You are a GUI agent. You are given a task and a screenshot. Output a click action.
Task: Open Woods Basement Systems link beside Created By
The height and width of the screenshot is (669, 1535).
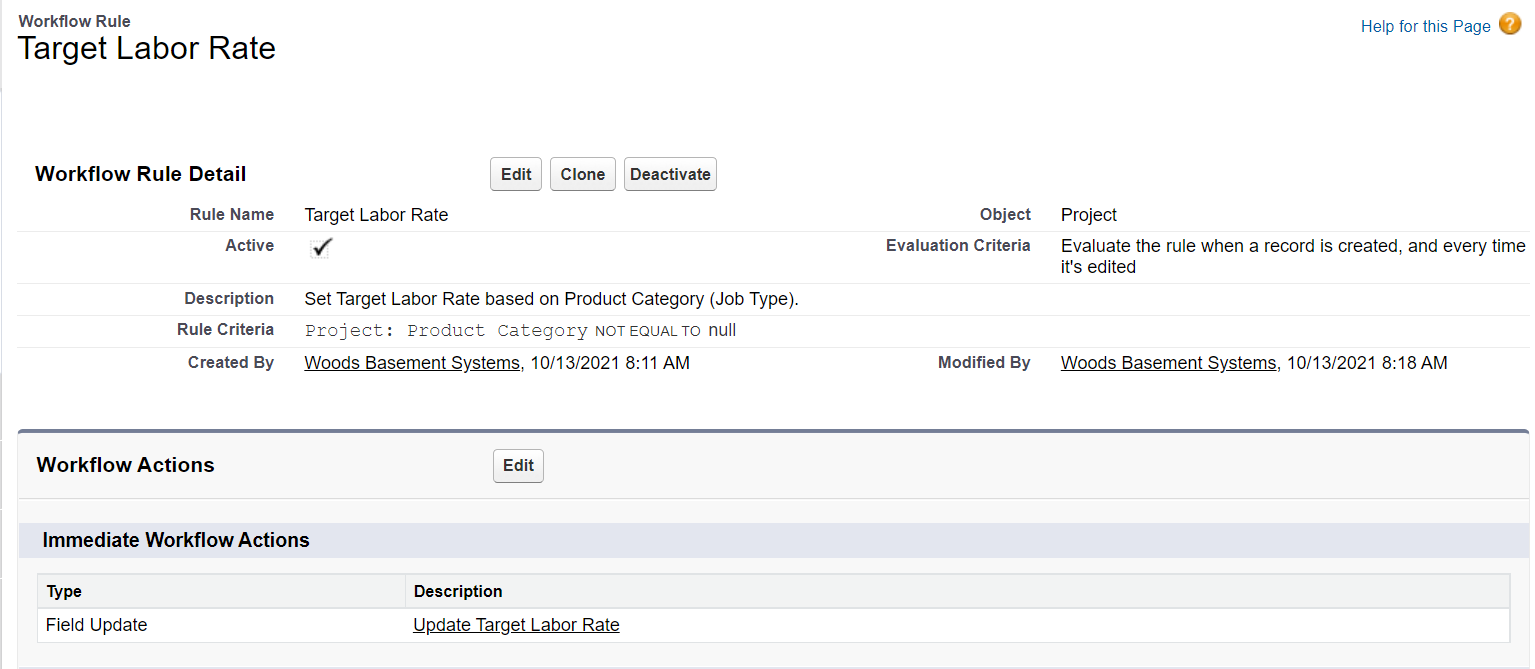412,363
